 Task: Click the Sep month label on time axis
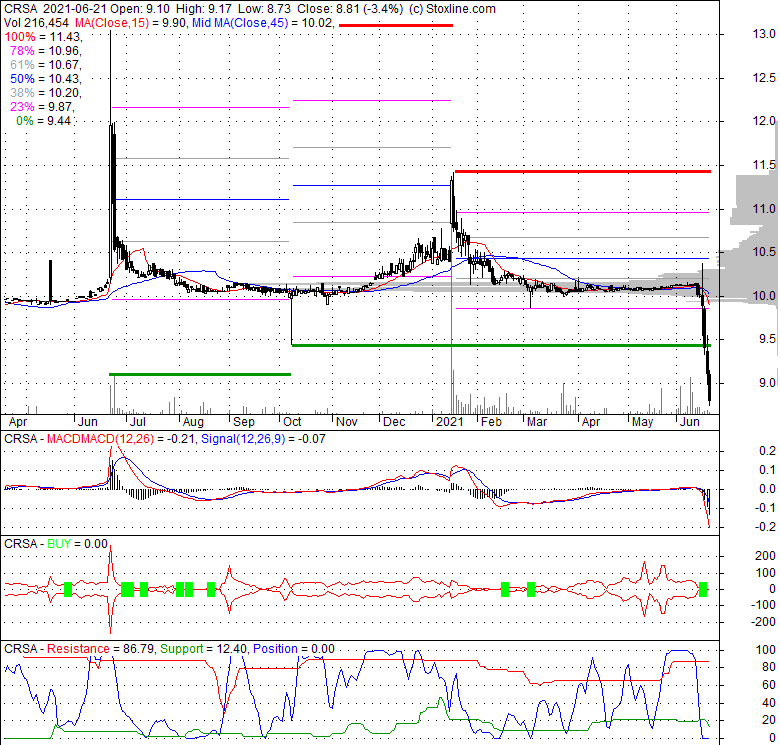(x=244, y=422)
